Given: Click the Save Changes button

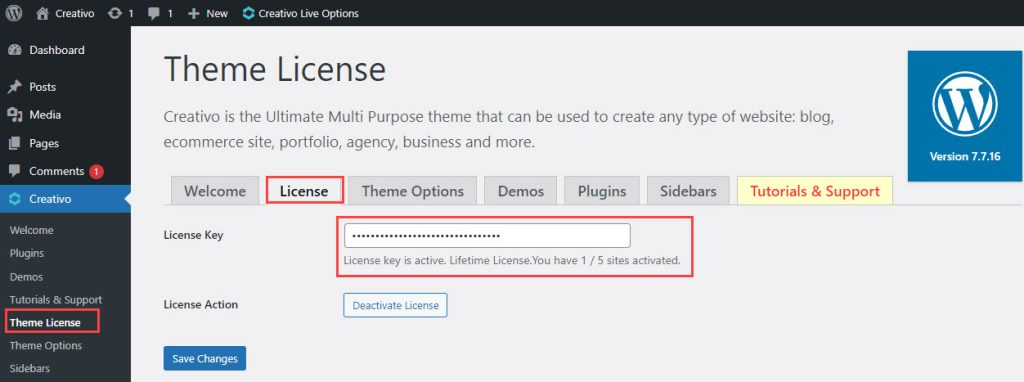Looking at the screenshot, I should (204, 358).
